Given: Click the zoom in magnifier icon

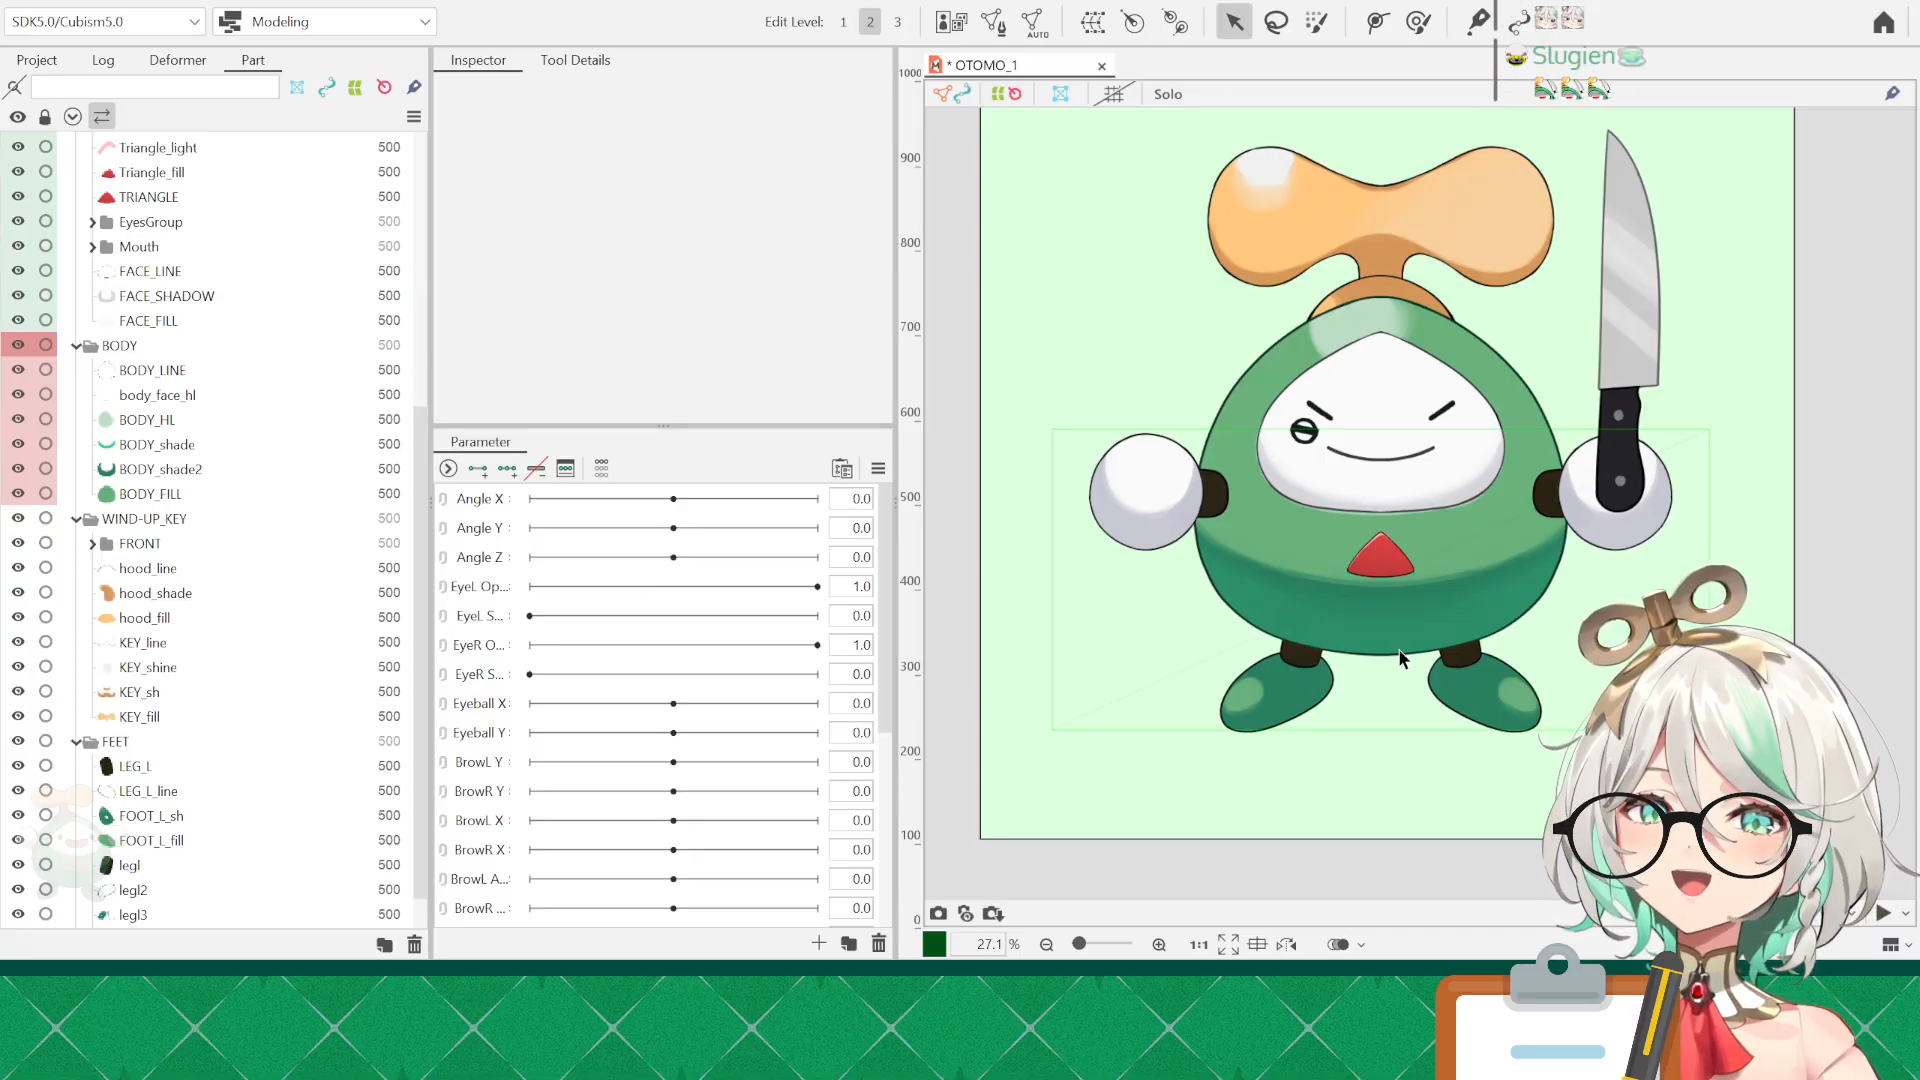Looking at the screenshot, I should 1159,945.
